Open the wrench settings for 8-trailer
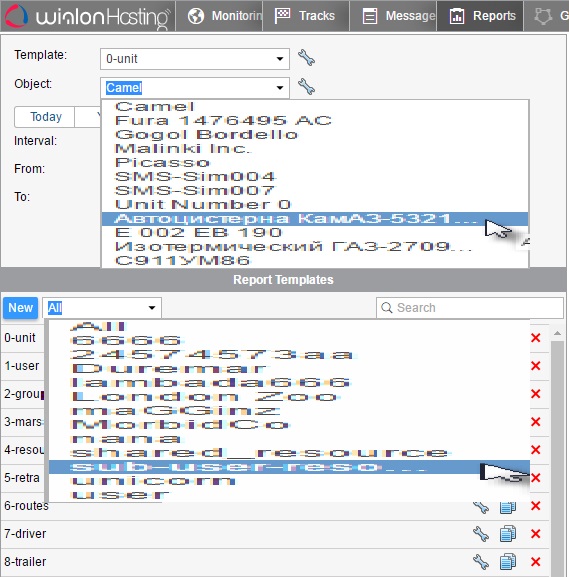Viewport: 569px width, 577px height. tap(481, 562)
